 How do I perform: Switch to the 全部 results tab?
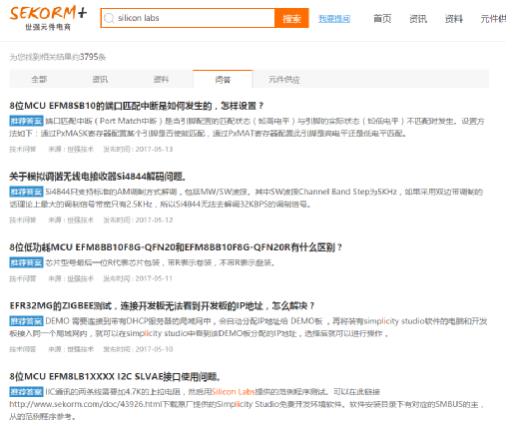39,79
